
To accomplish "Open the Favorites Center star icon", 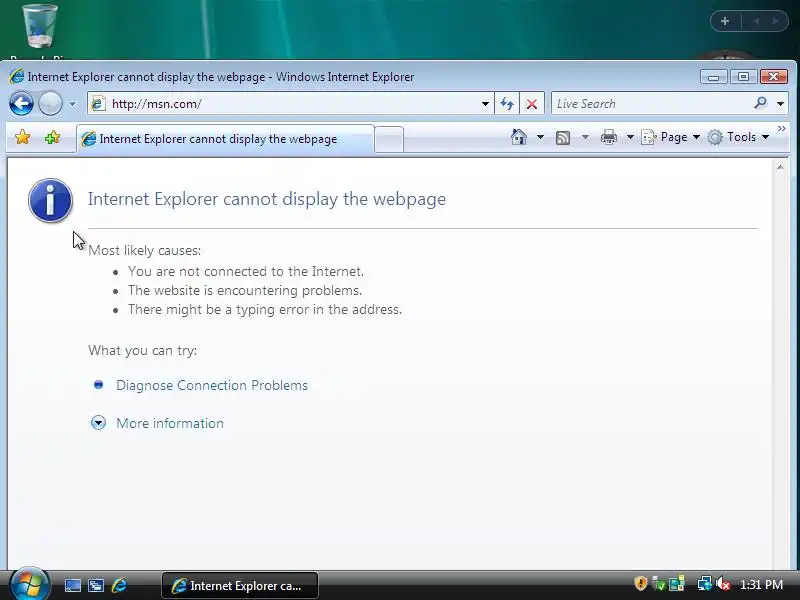I will (22, 137).
